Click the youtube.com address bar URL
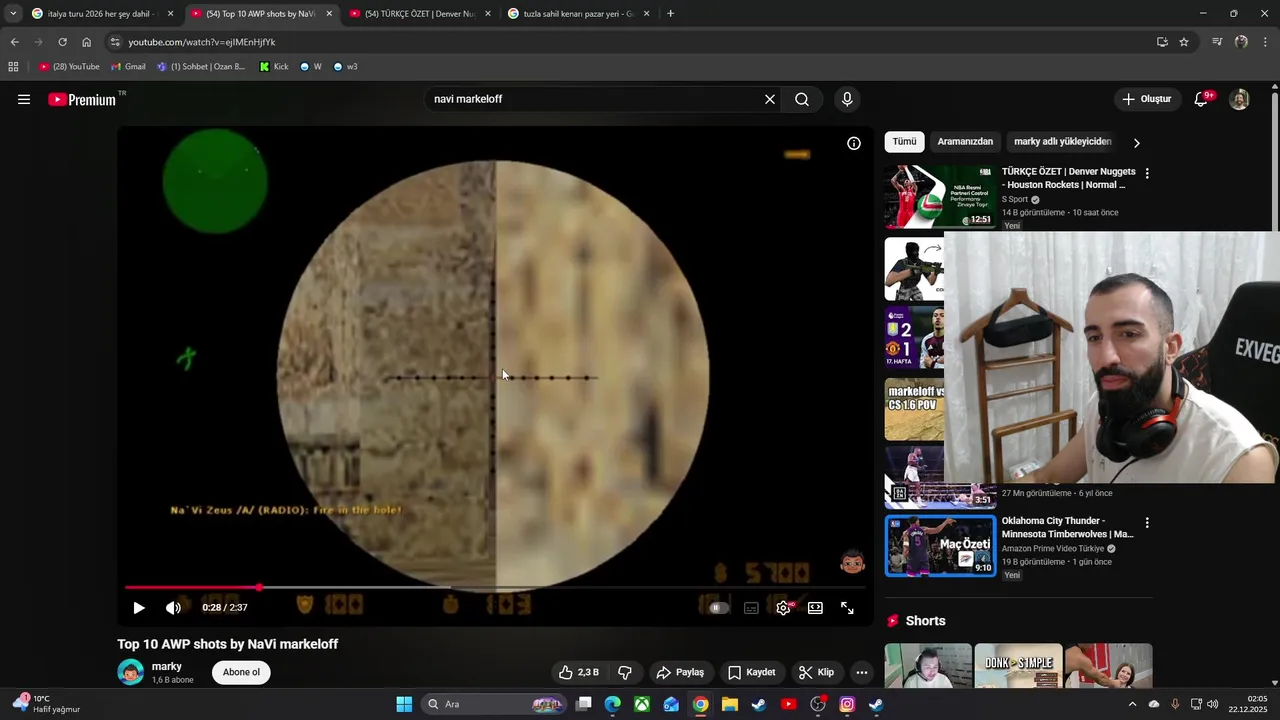 click(202, 42)
